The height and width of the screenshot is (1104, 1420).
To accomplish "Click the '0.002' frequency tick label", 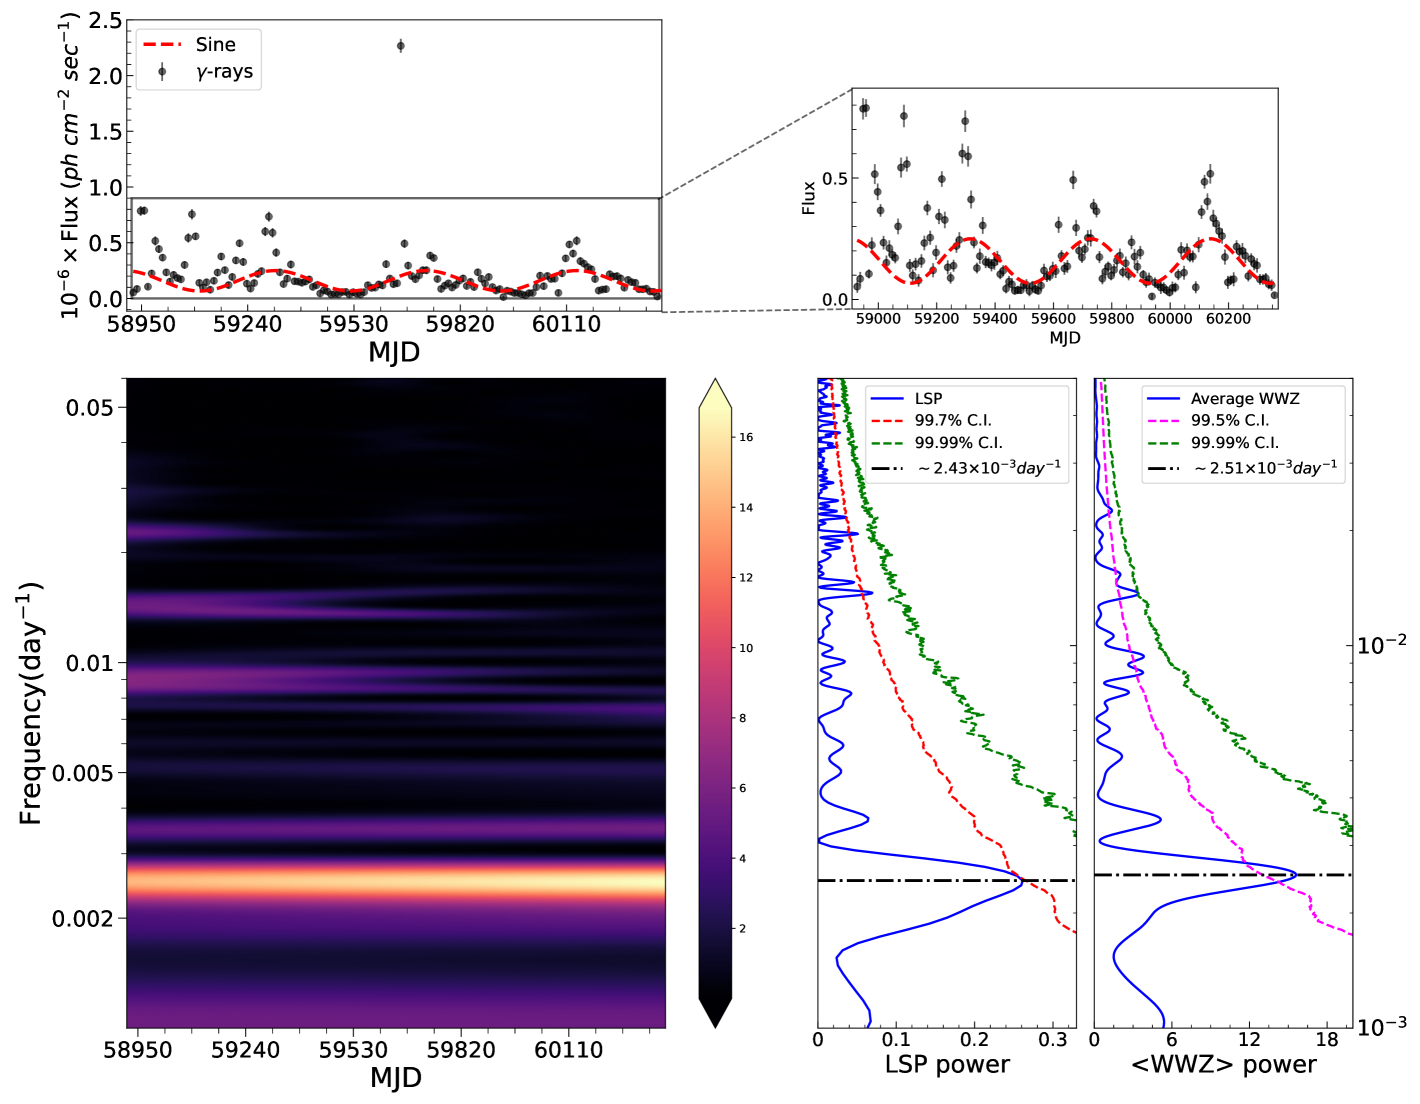I will (83, 918).
